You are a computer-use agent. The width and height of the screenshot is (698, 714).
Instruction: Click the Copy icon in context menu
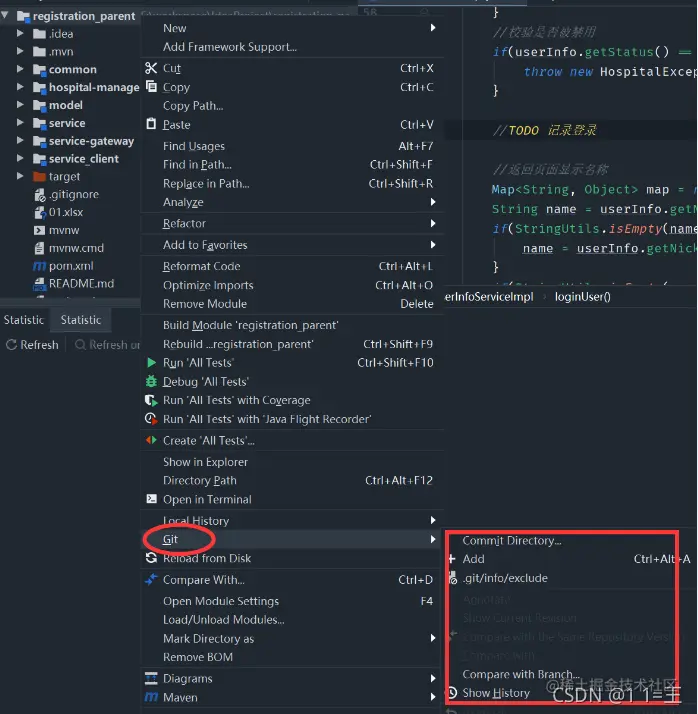(151, 86)
